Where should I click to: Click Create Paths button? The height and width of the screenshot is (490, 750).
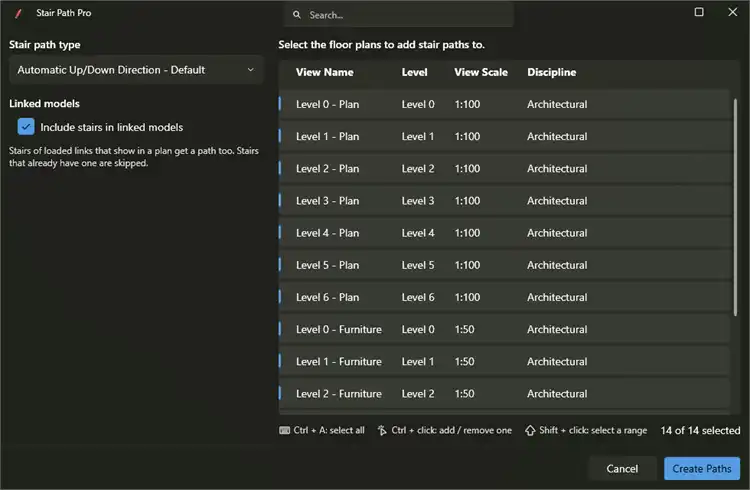click(702, 468)
